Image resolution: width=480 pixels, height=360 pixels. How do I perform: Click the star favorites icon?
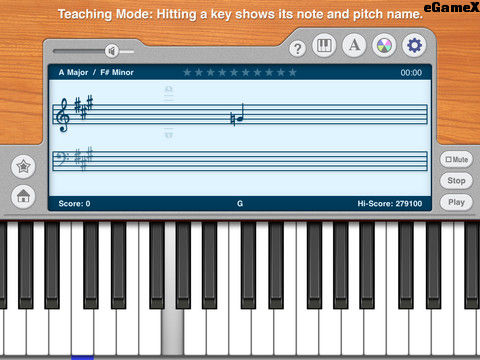(x=23, y=166)
